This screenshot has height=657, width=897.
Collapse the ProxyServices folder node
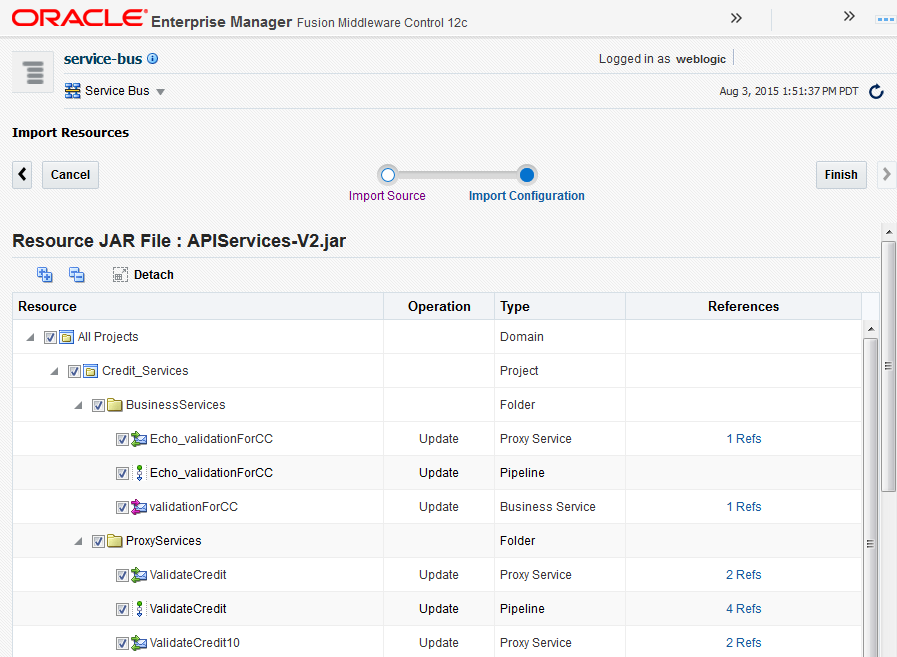click(x=78, y=541)
